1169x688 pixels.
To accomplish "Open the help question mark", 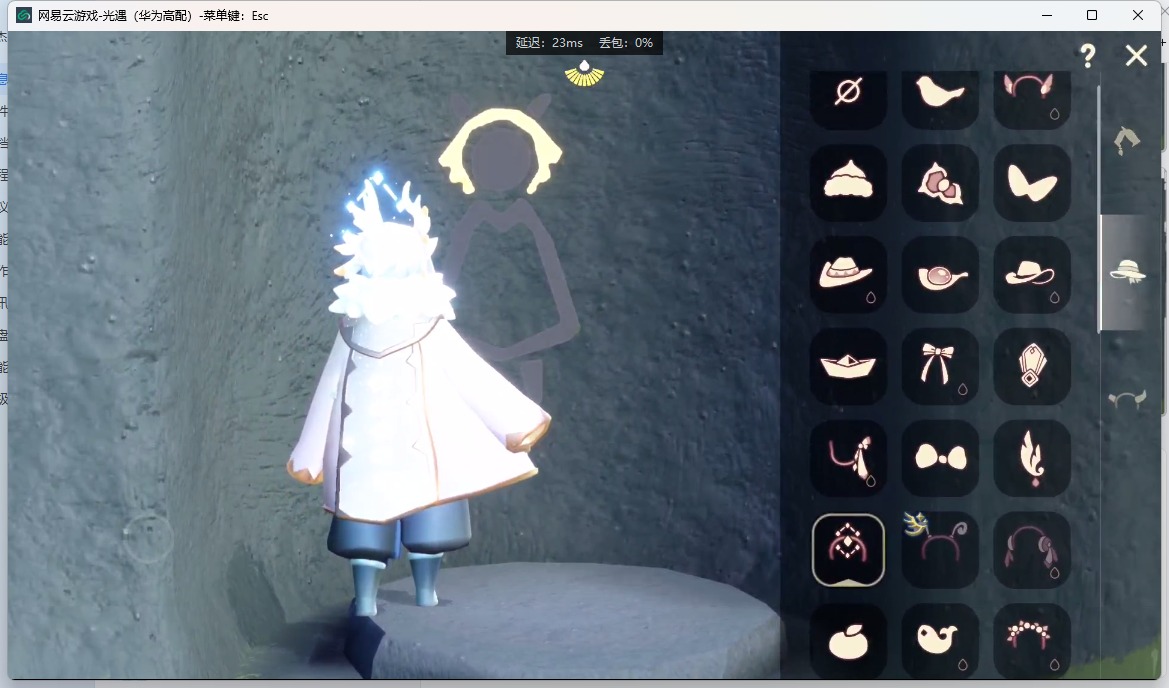I will point(1088,56).
